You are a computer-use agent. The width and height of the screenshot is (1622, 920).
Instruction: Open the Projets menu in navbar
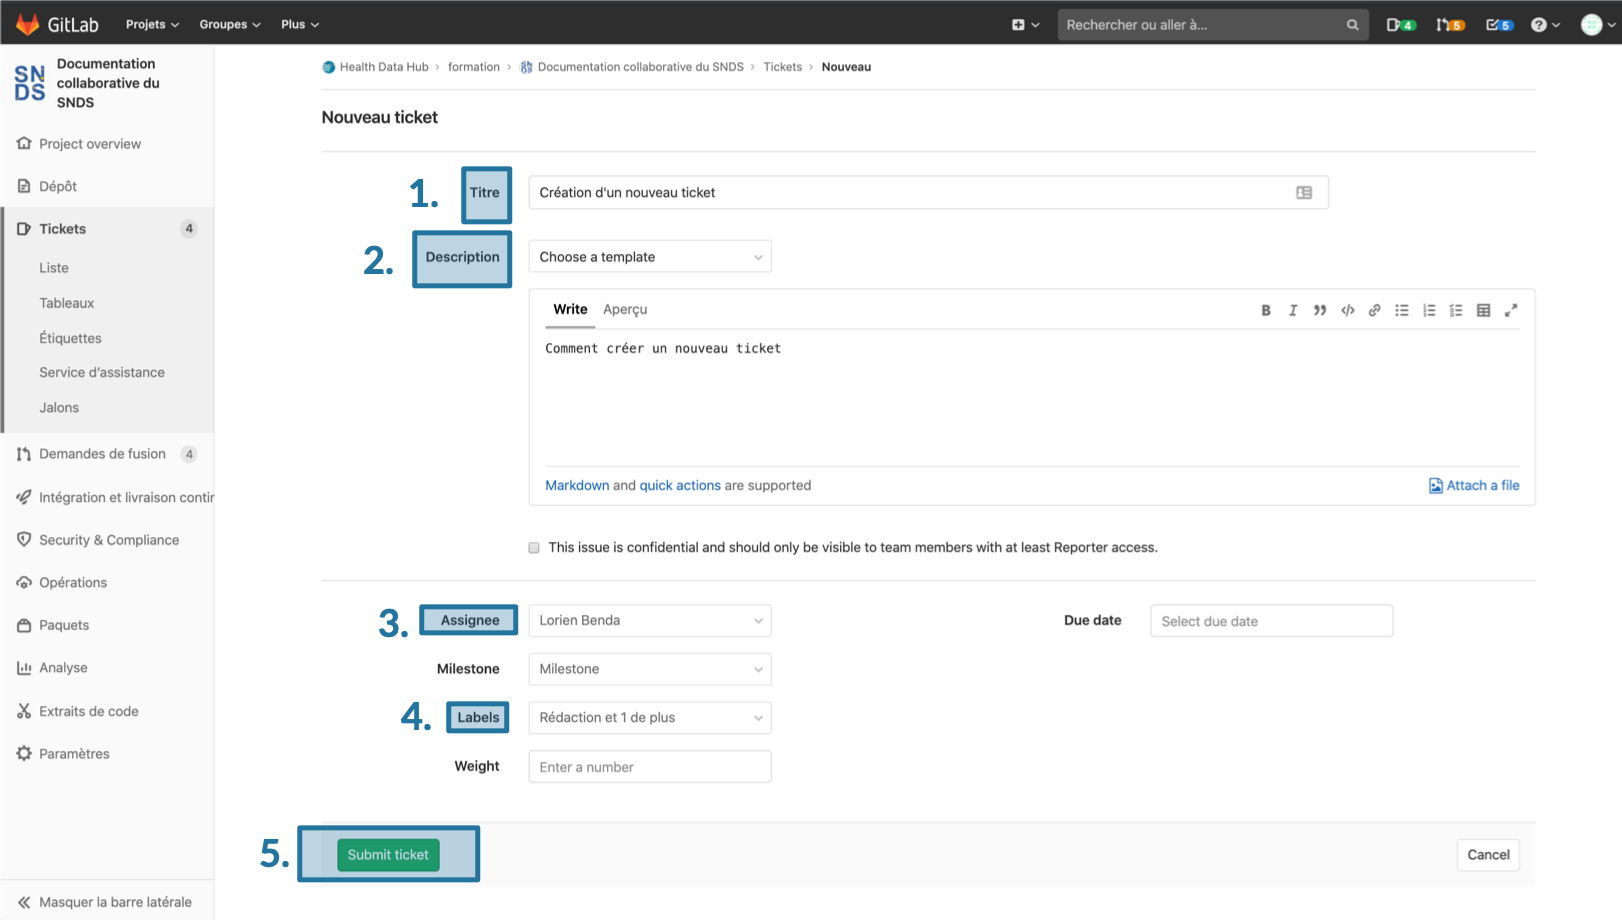(x=152, y=24)
